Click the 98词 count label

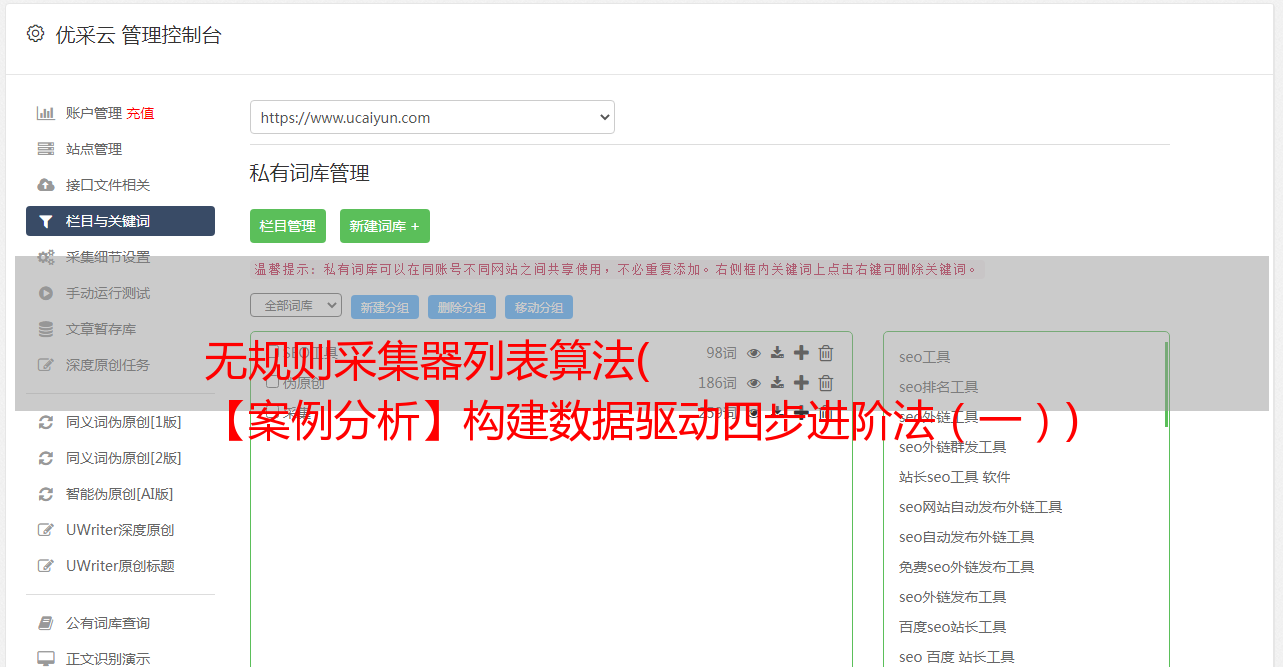point(721,352)
